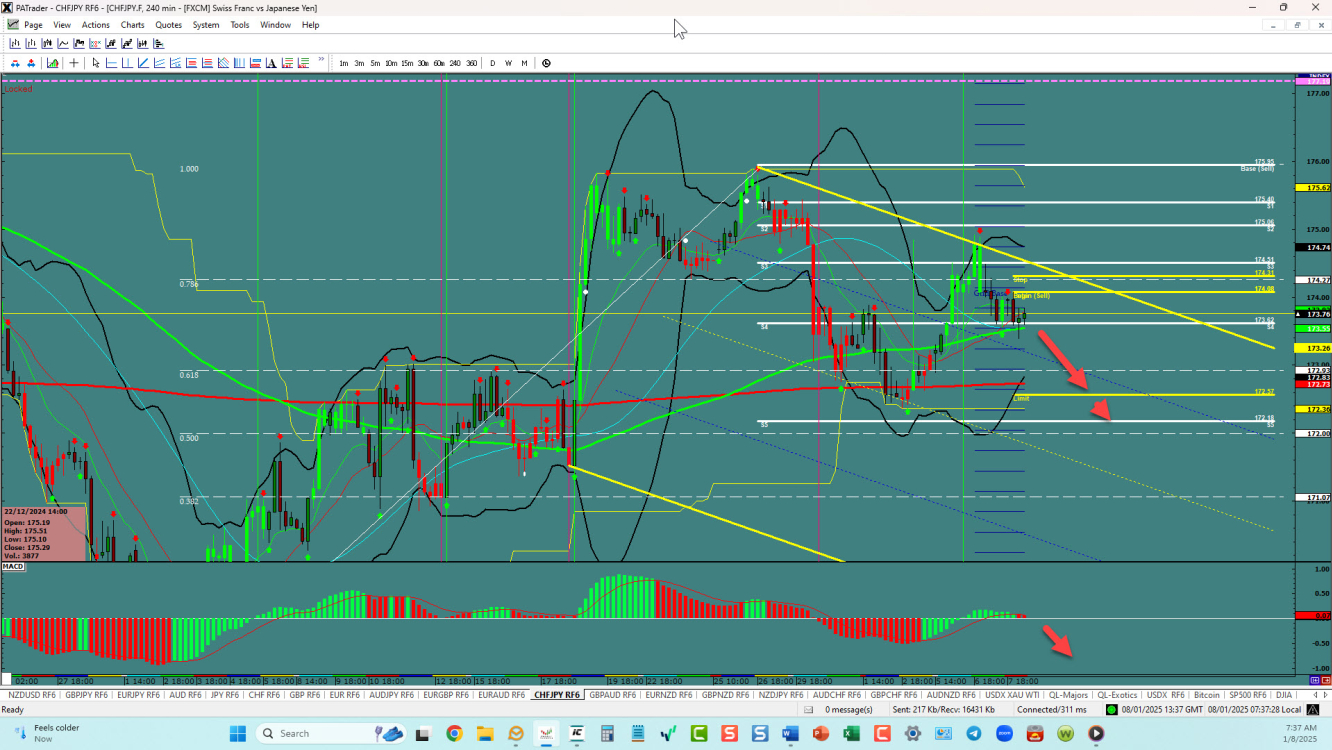
Task: Switch to Bitcoin tab
Action: (x=1207, y=694)
